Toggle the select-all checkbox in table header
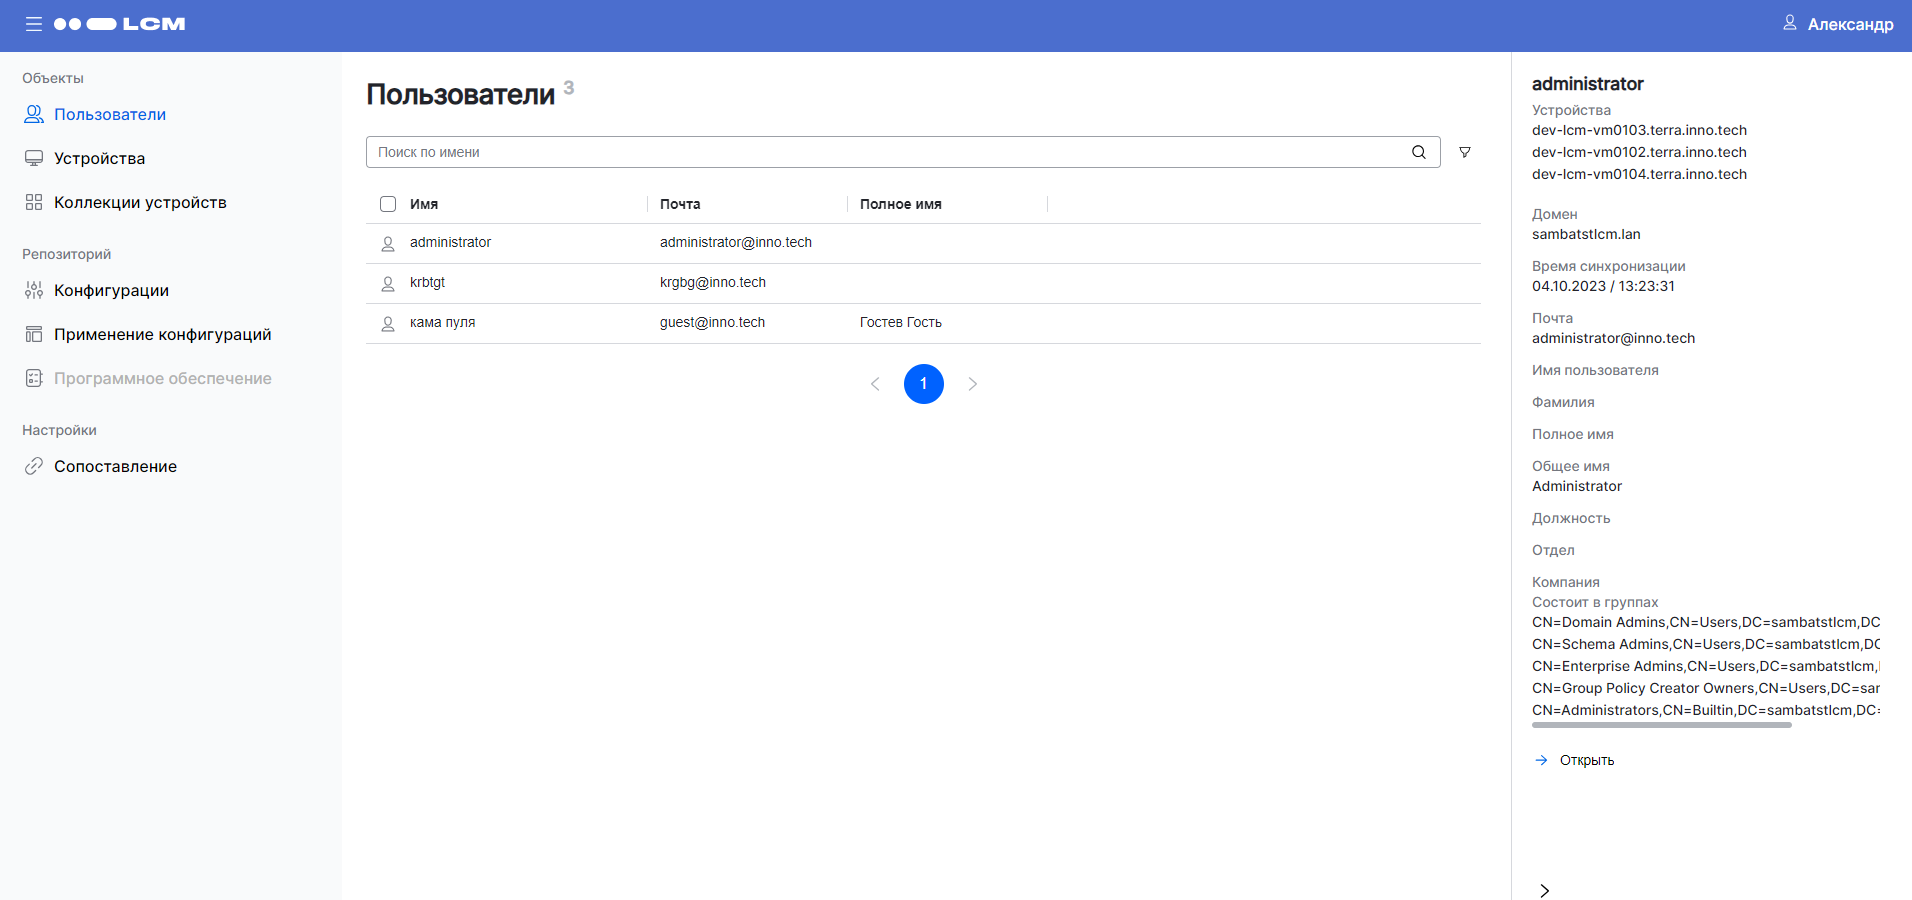The width and height of the screenshot is (1912, 900). 388,204
